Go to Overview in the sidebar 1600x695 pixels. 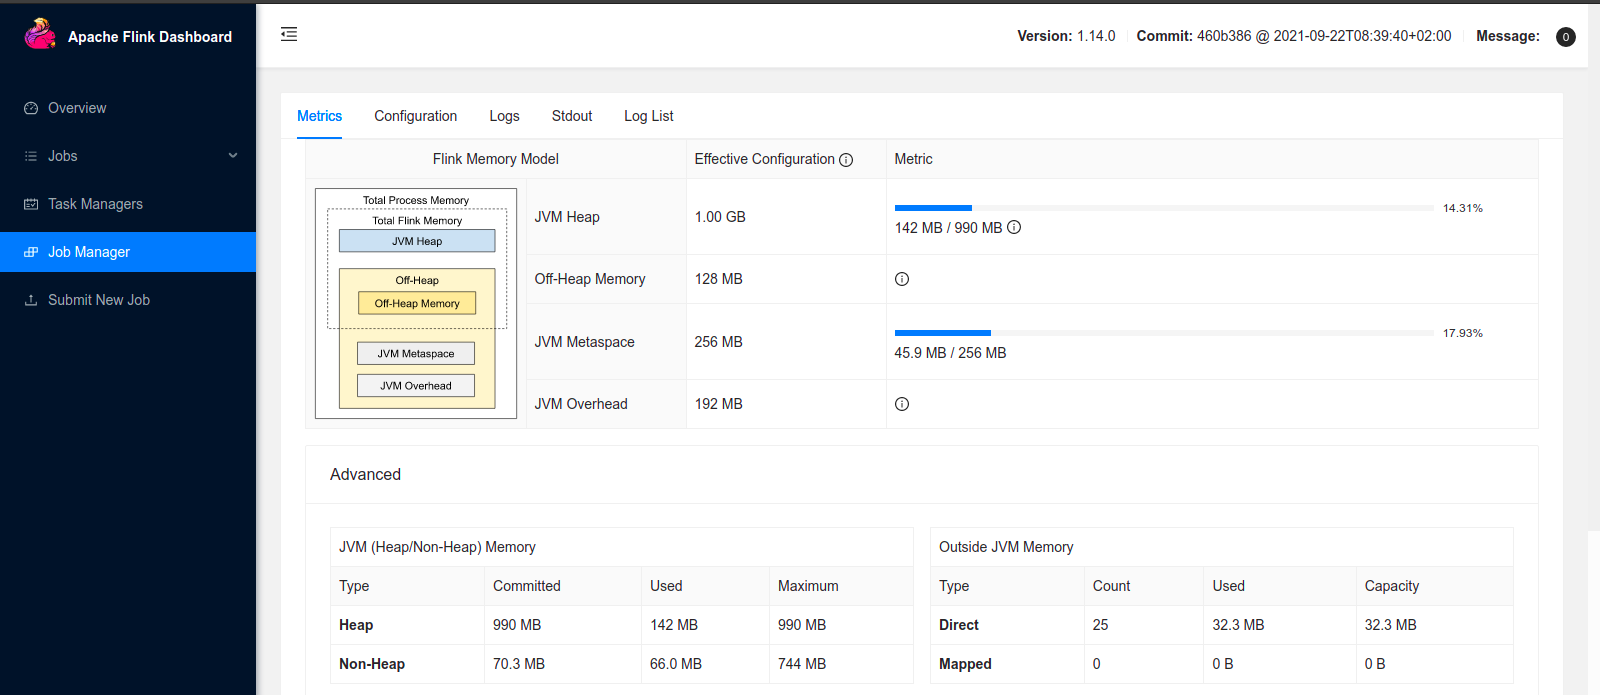[x=128, y=108]
